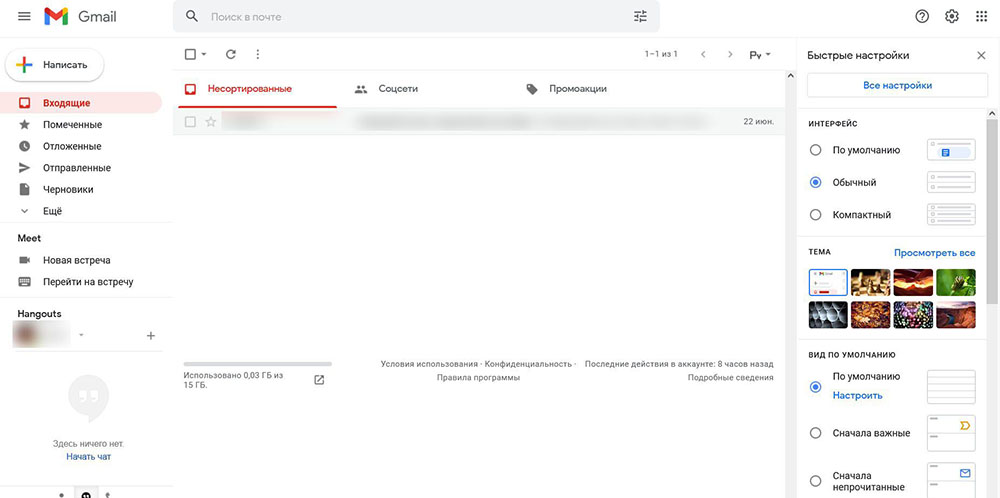The height and width of the screenshot is (498, 1000).
Task: Tick the checkbox of 22 июн. message
Action: point(190,122)
